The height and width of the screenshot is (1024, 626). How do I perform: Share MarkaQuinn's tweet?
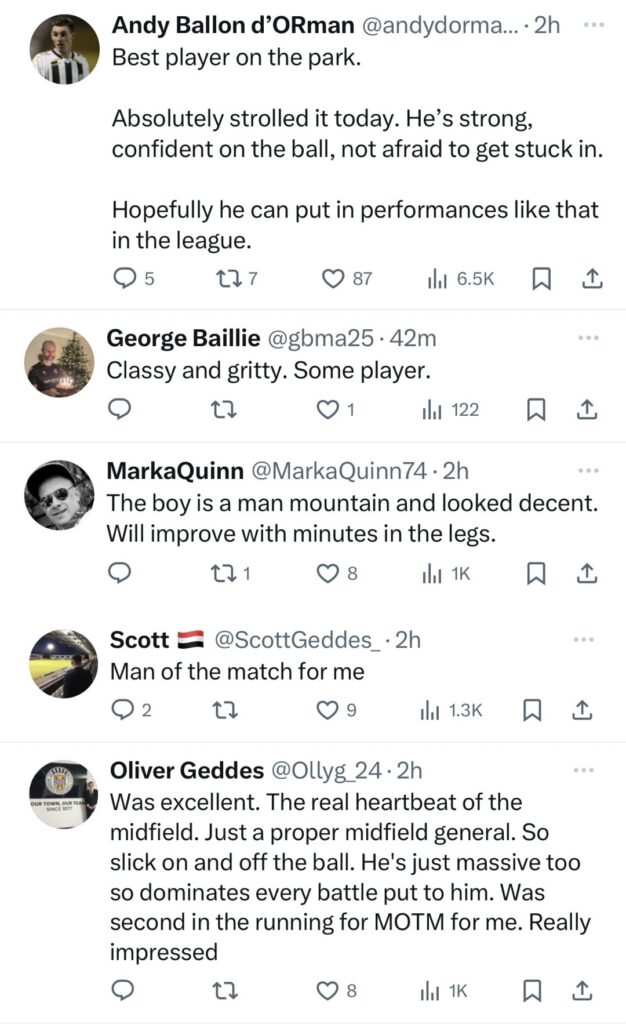point(588,573)
